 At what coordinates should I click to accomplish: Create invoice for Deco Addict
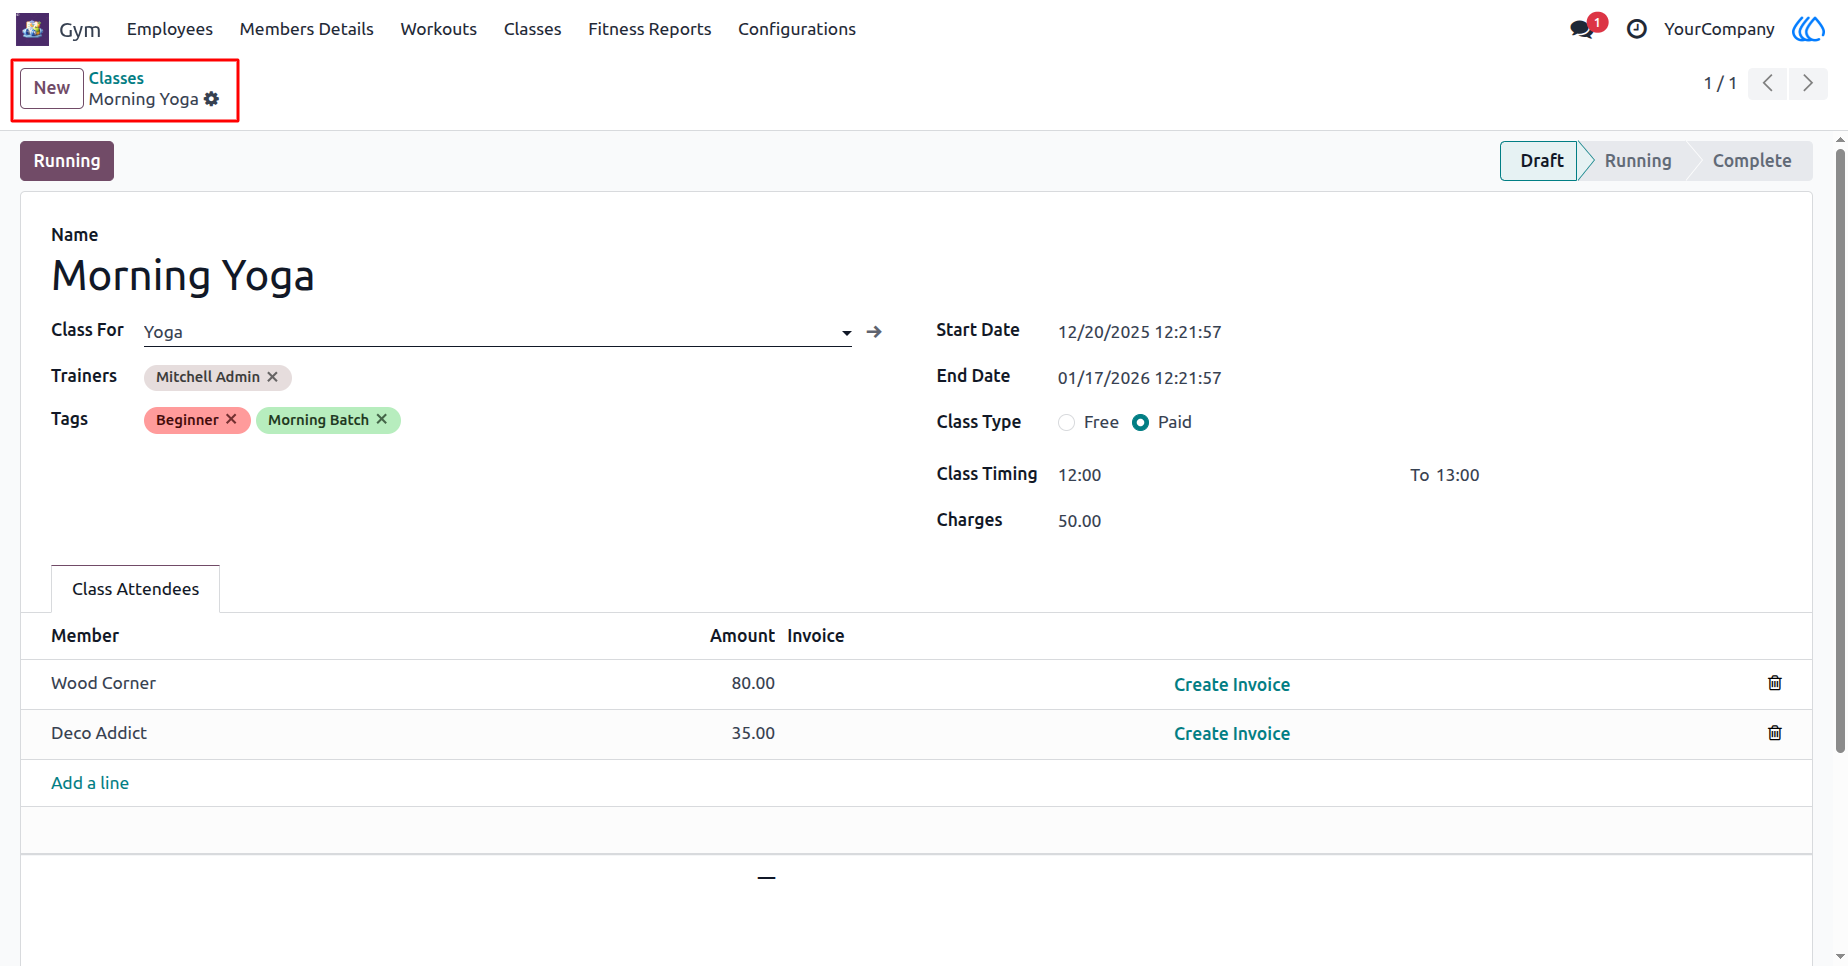(x=1232, y=734)
